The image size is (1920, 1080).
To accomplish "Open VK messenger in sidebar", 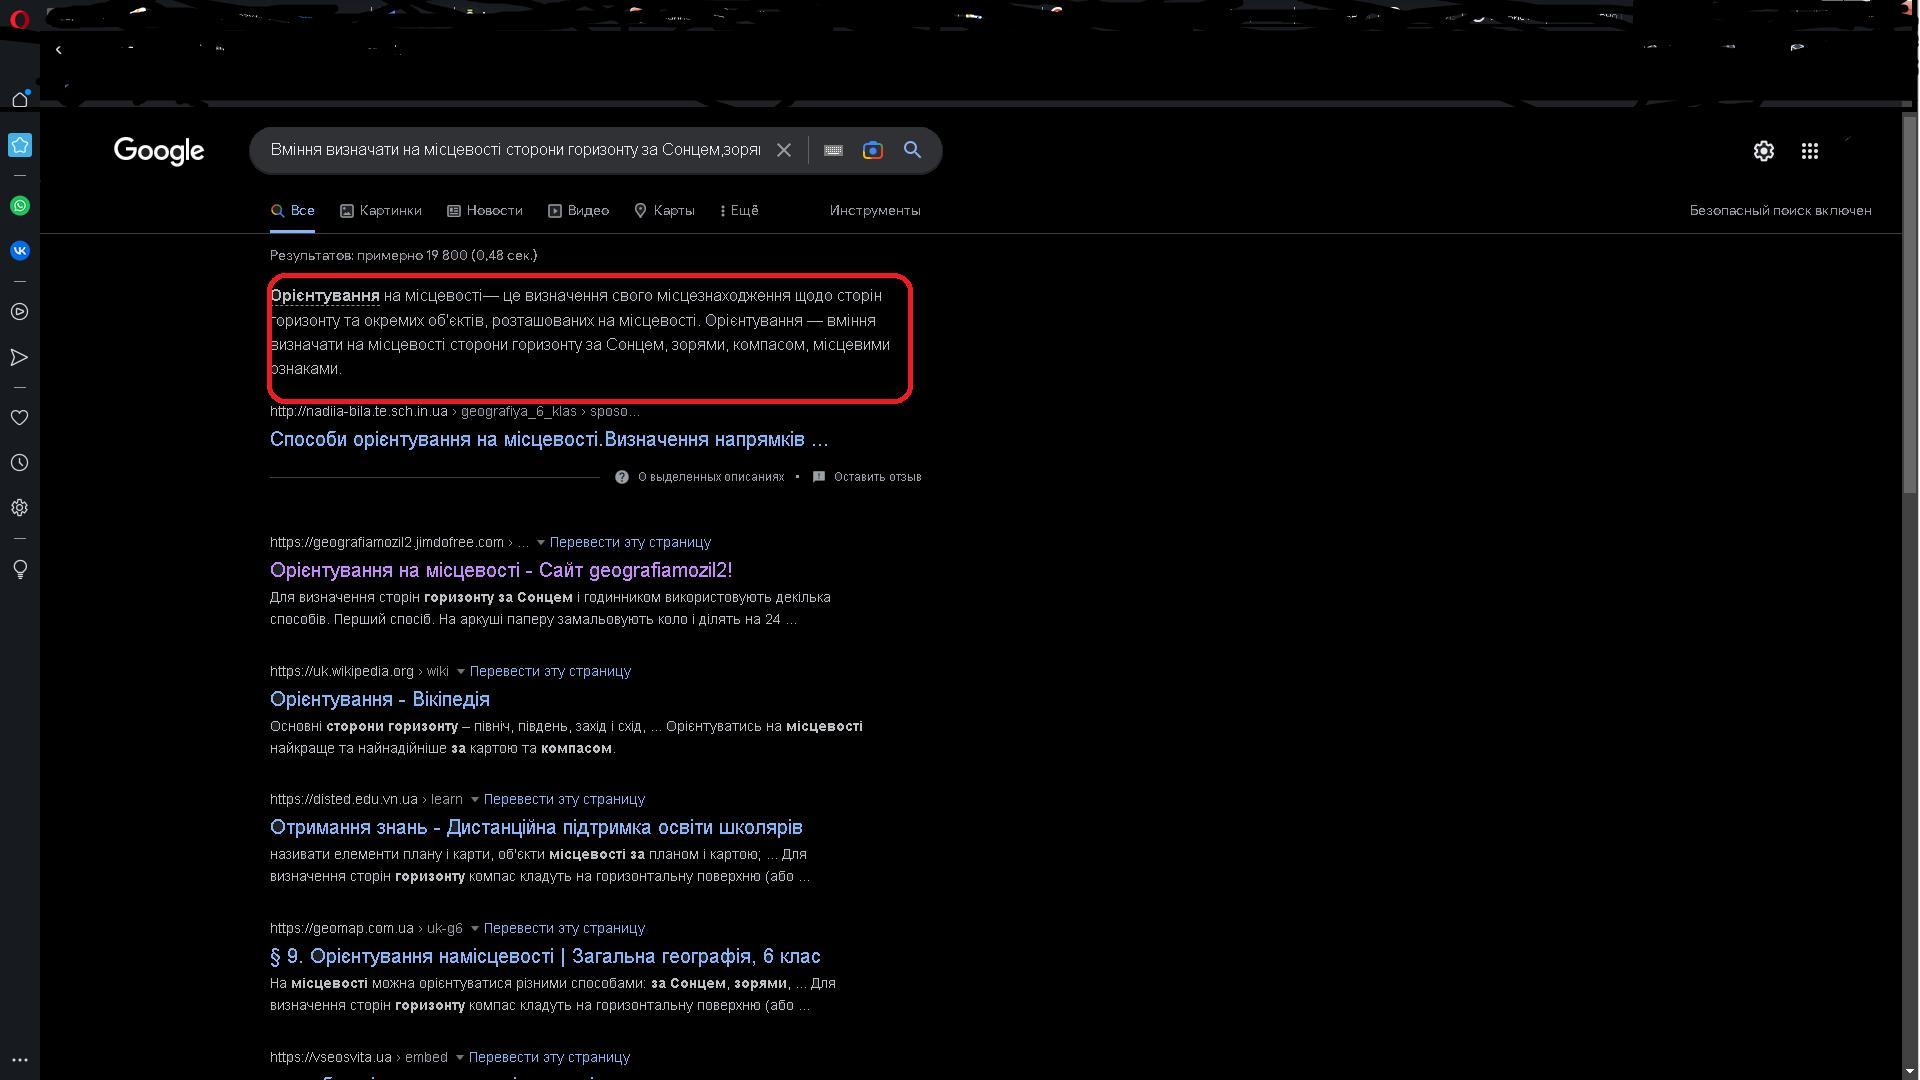I will point(20,251).
